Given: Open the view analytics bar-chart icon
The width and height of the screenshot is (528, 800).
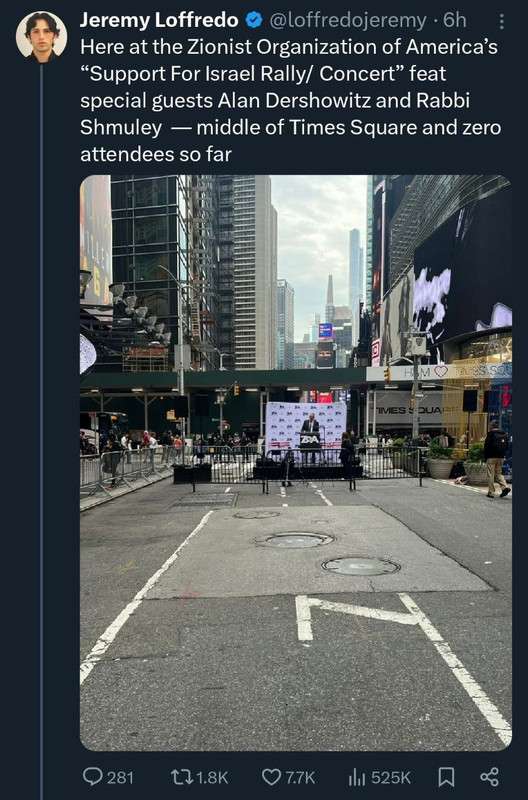Looking at the screenshot, I should coord(357,777).
